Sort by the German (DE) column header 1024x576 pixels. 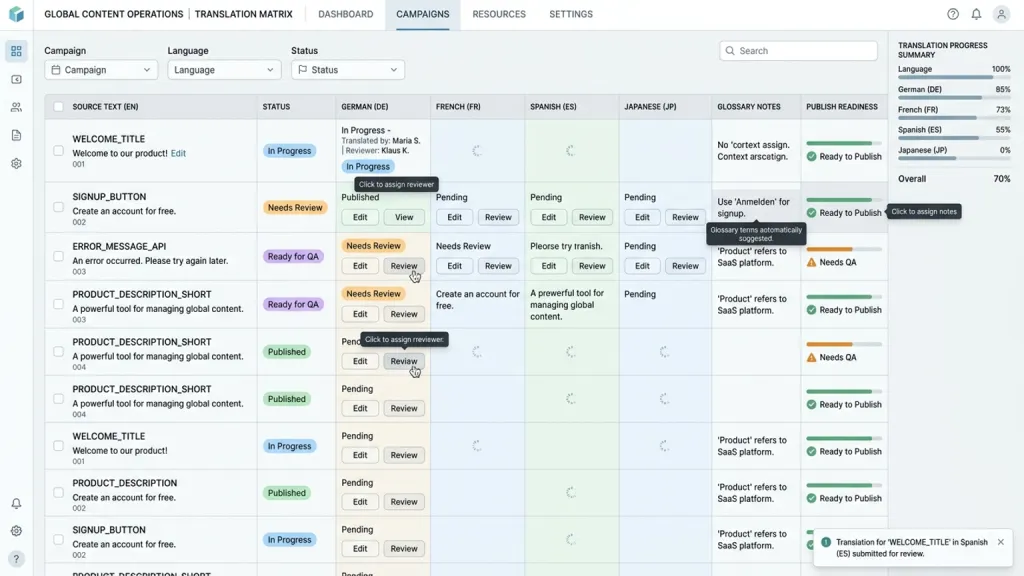point(364,106)
